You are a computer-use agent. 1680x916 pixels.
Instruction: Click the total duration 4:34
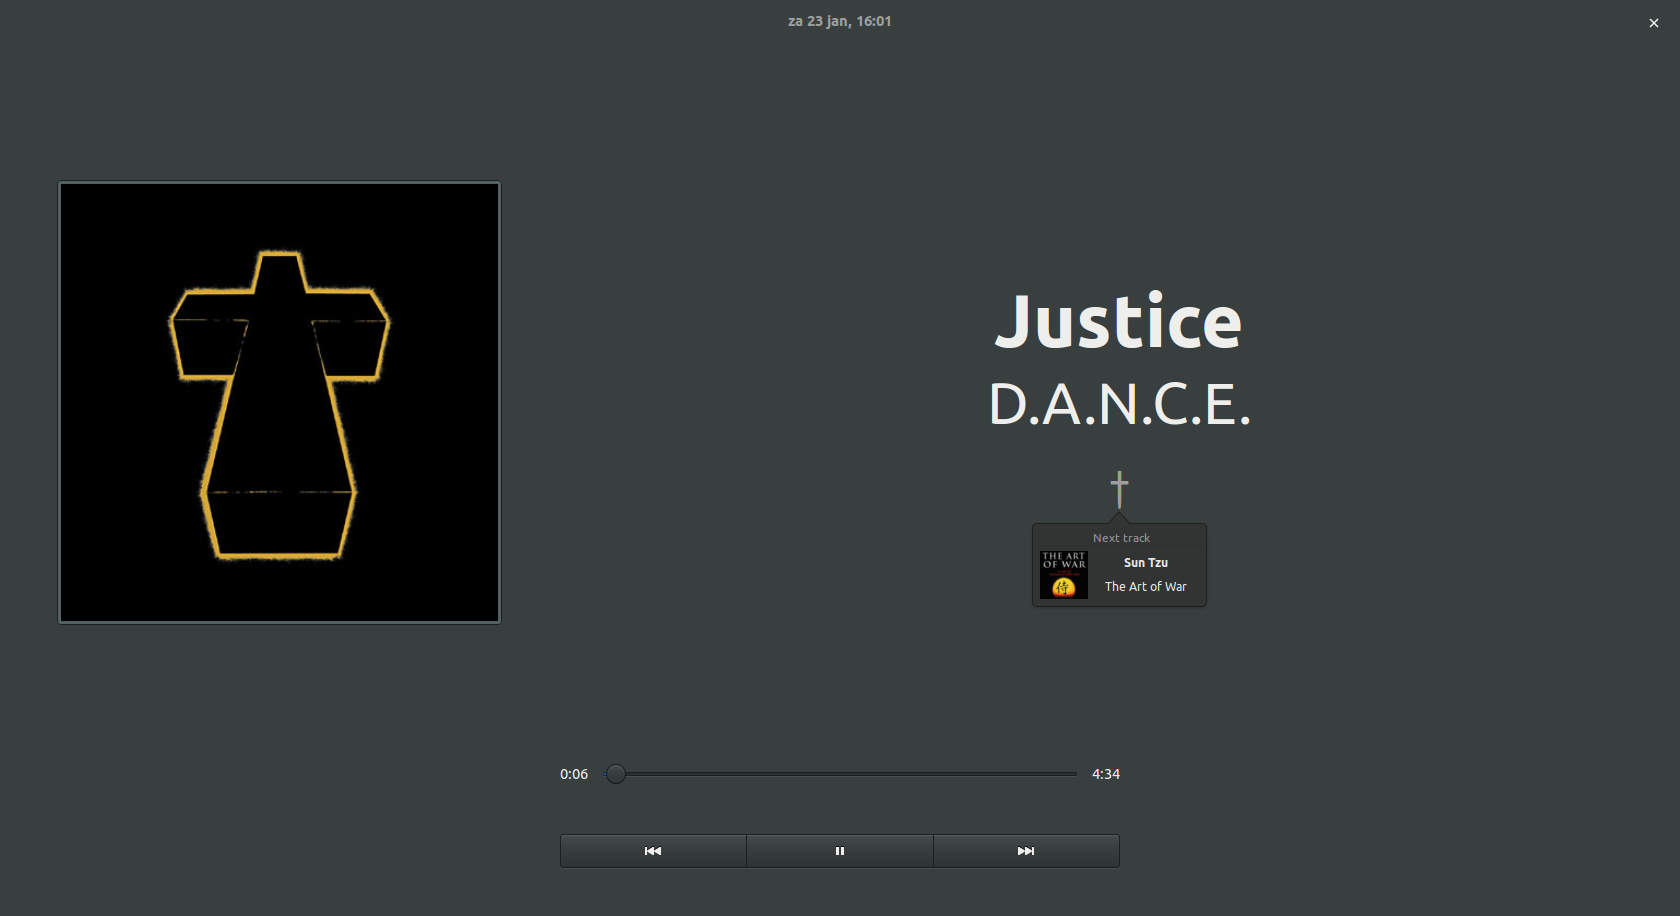click(1106, 774)
